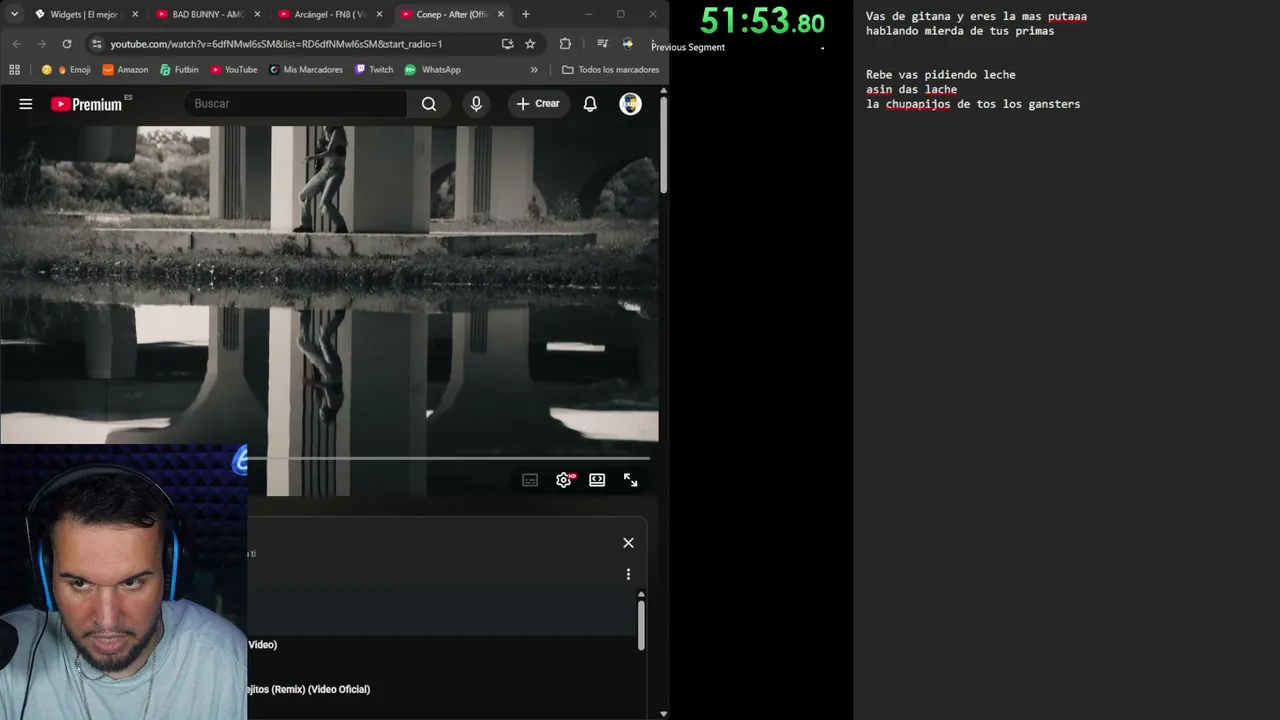Open the Todos los marcadores folder
This screenshot has height=720, width=1280.
pyautogui.click(x=611, y=70)
